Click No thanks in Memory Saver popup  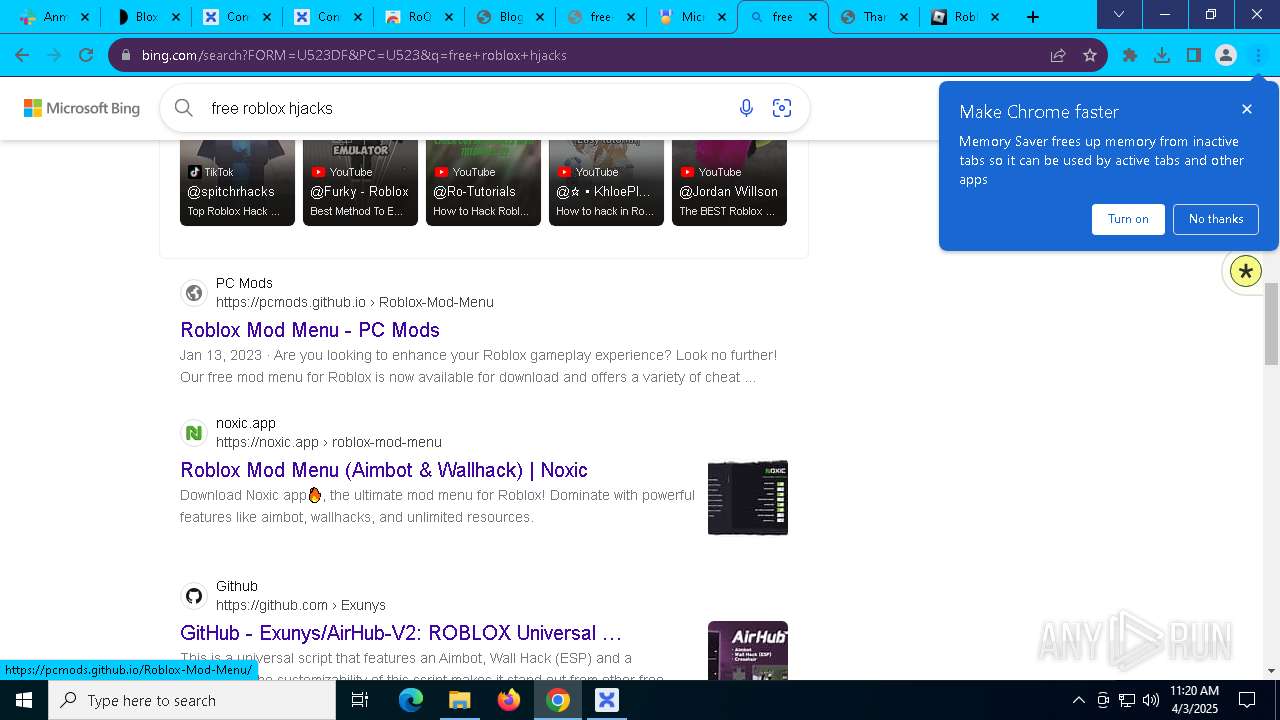coord(1216,219)
